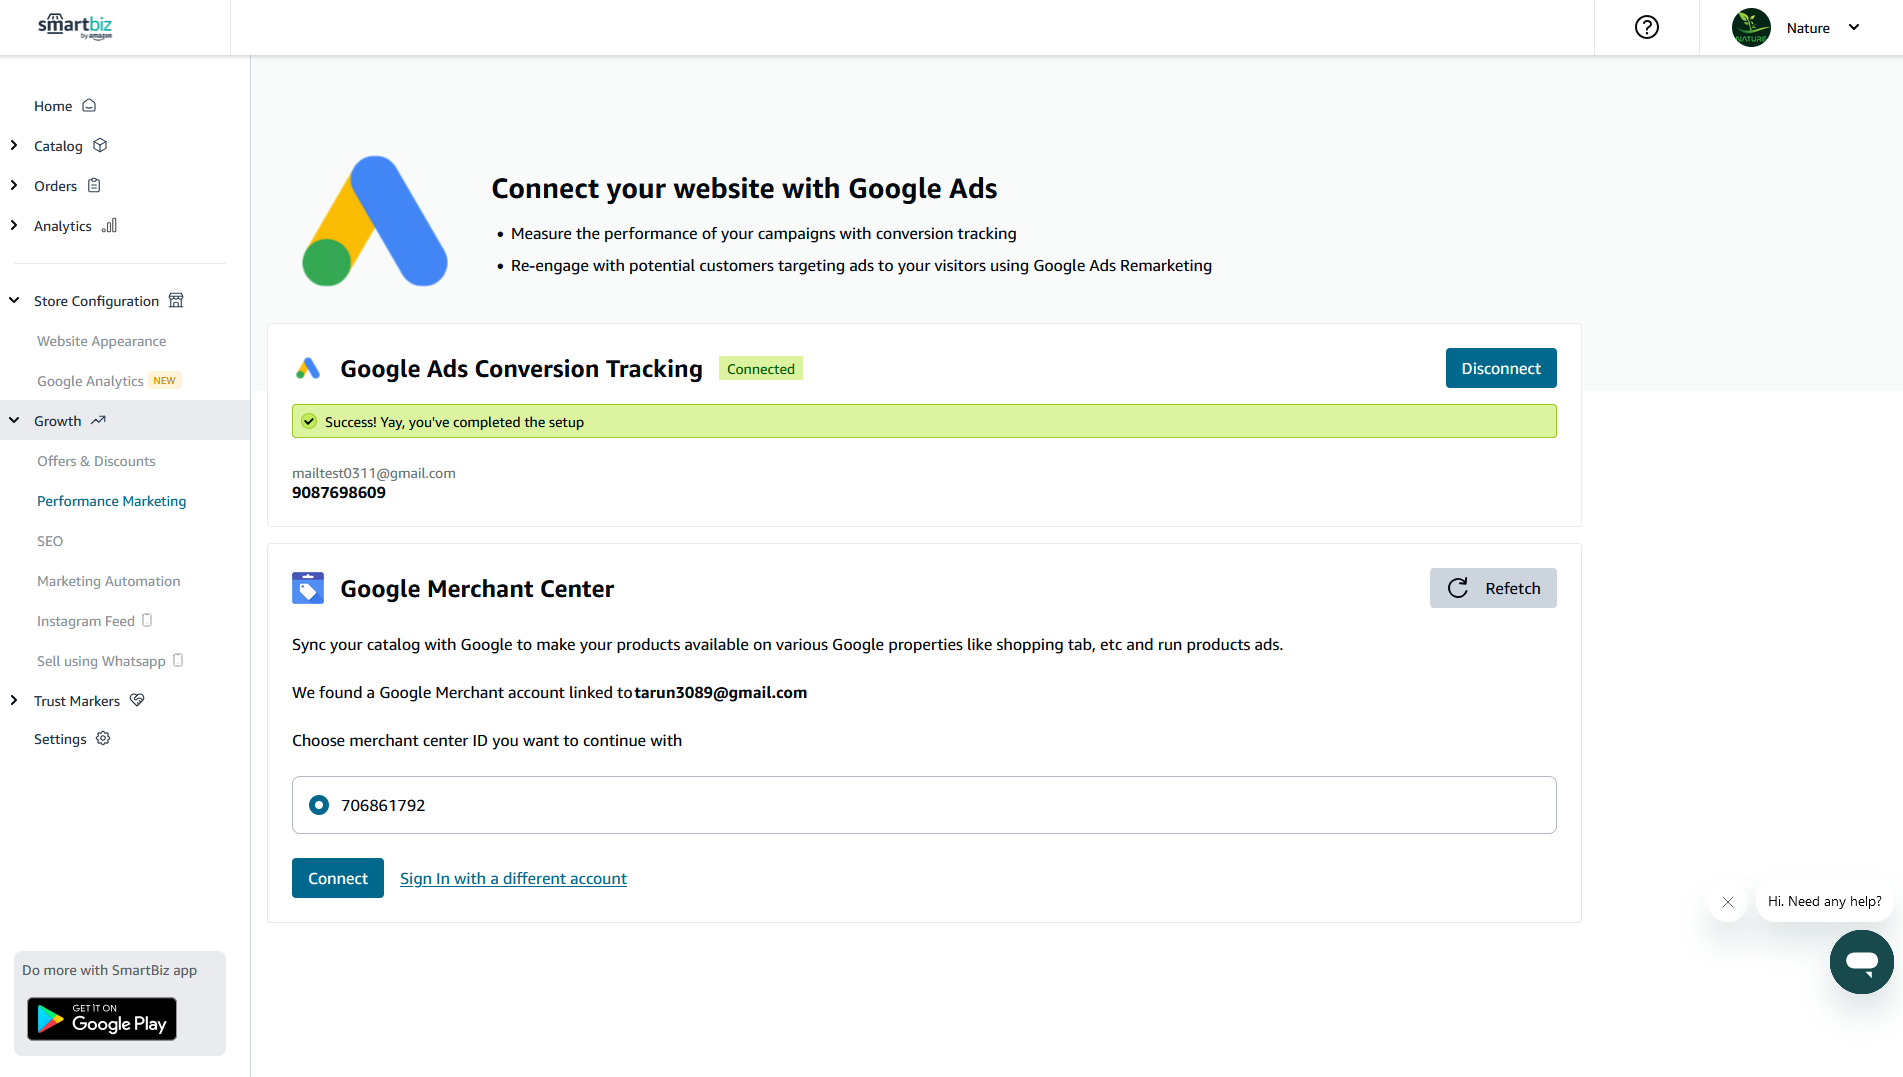Click the tarun3089@gmail.com email text
Viewport: 1903px width, 1077px height.
click(x=720, y=692)
